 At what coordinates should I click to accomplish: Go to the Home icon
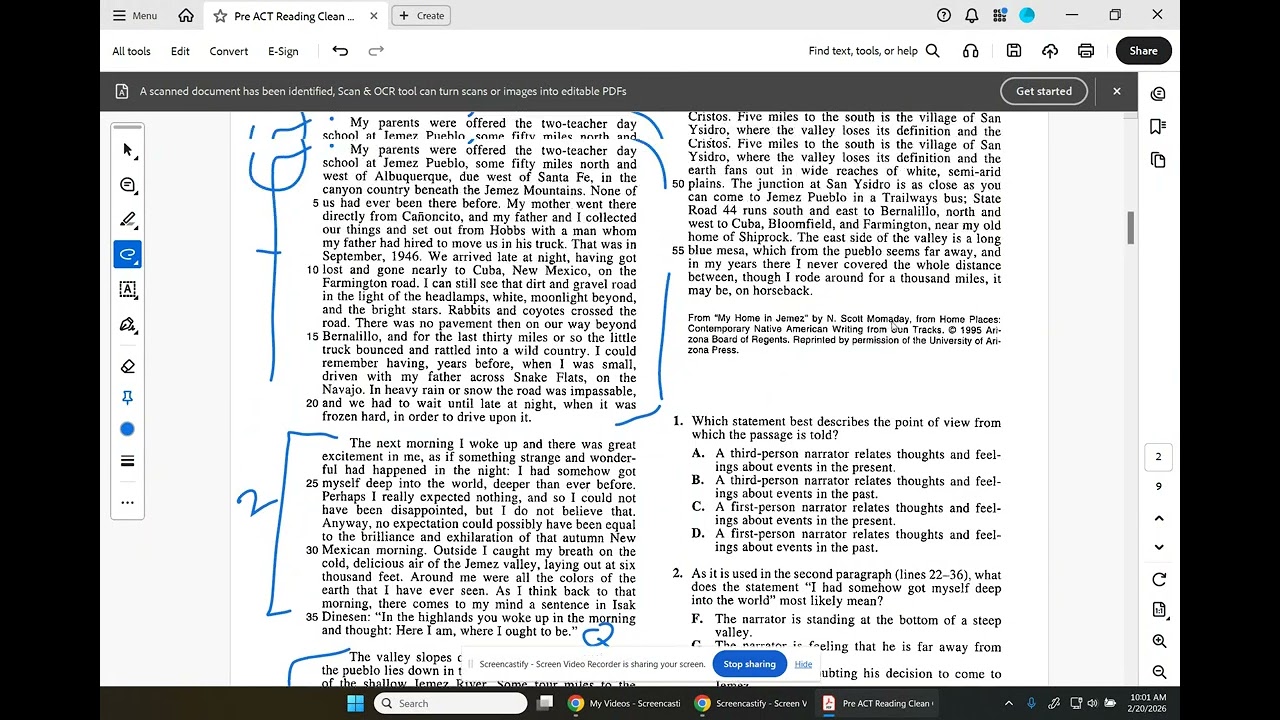point(186,15)
